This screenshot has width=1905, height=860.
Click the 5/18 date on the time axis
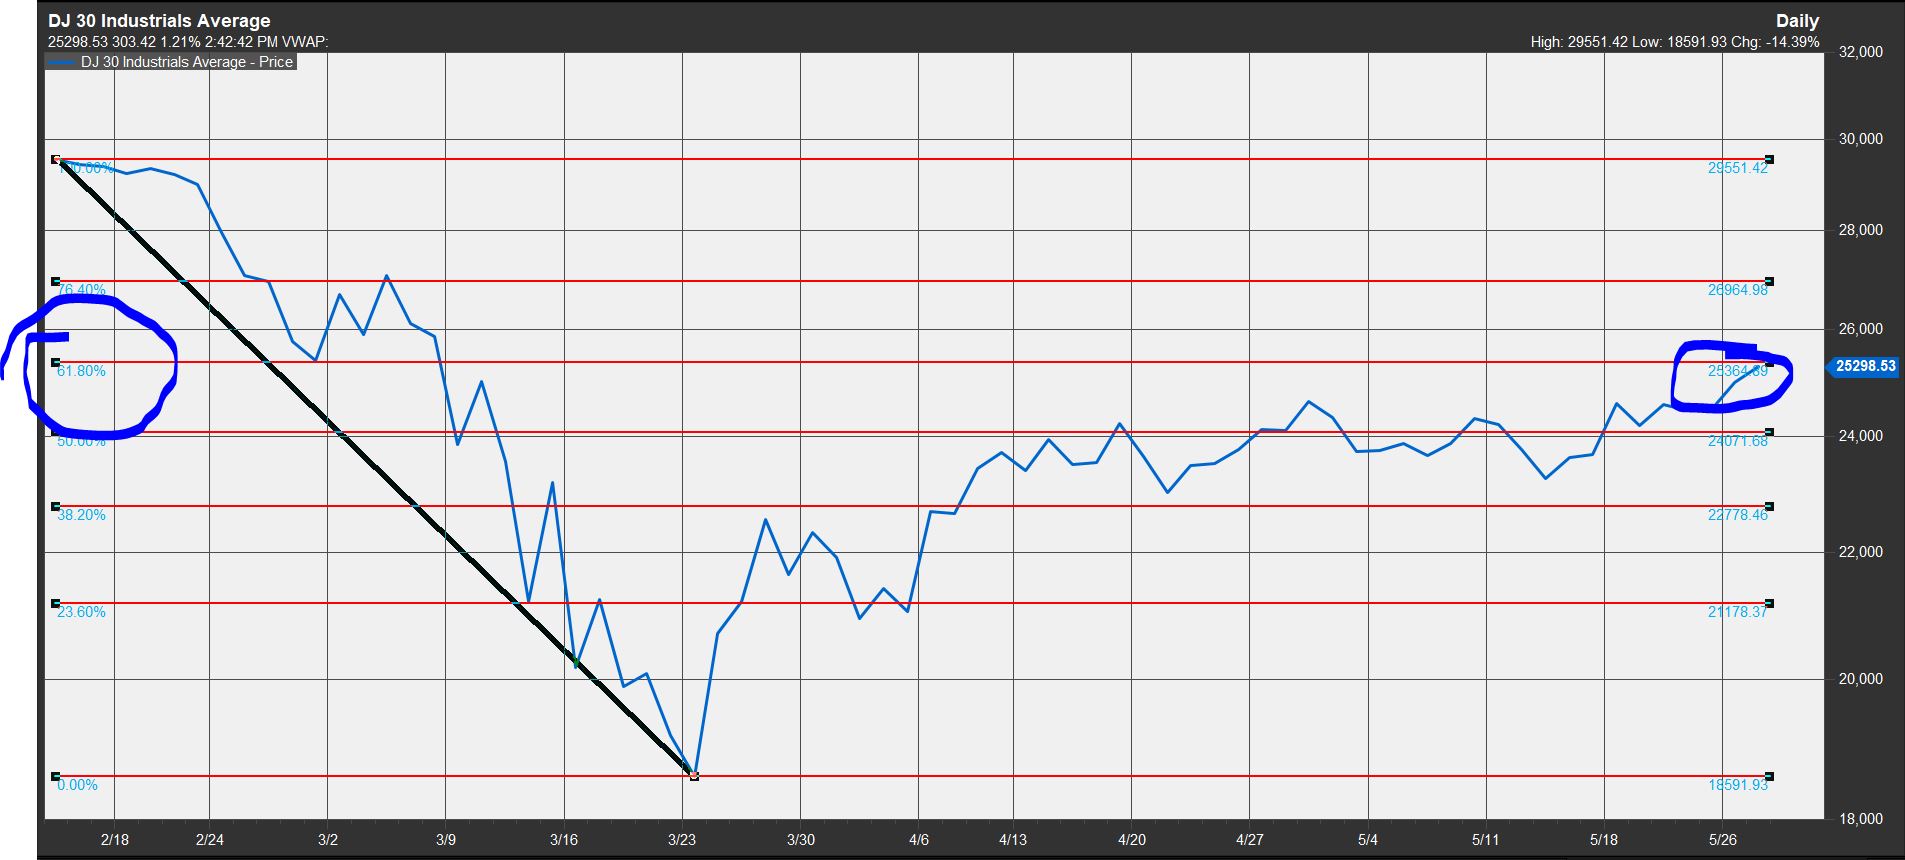(1604, 840)
